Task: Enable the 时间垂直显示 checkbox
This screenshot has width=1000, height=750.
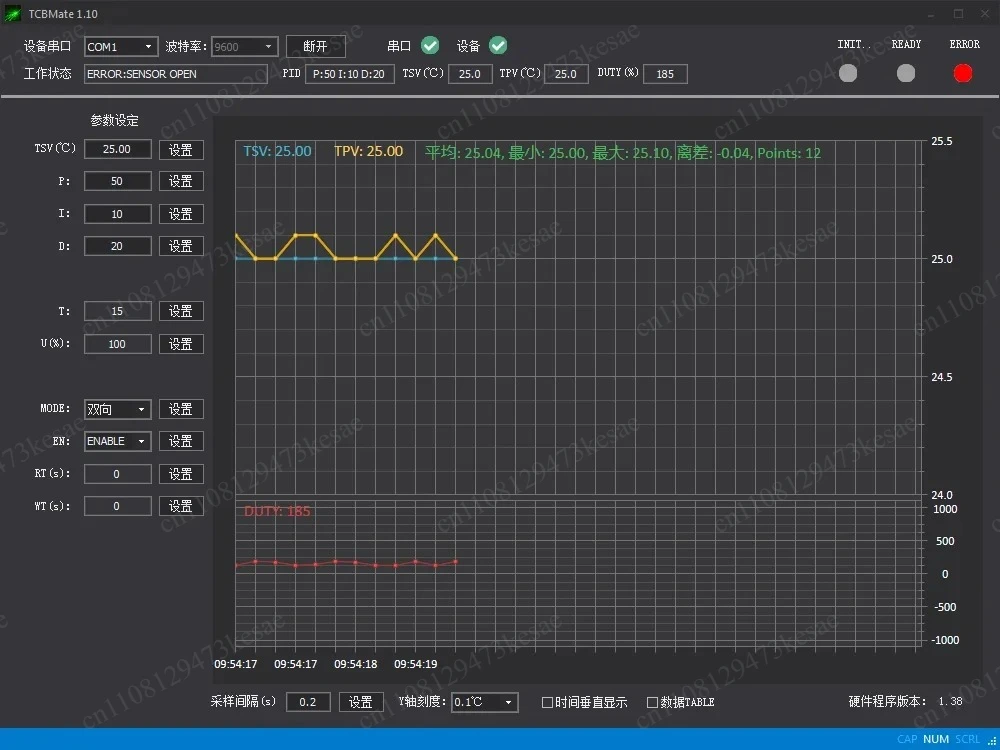Action: (x=547, y=702)
